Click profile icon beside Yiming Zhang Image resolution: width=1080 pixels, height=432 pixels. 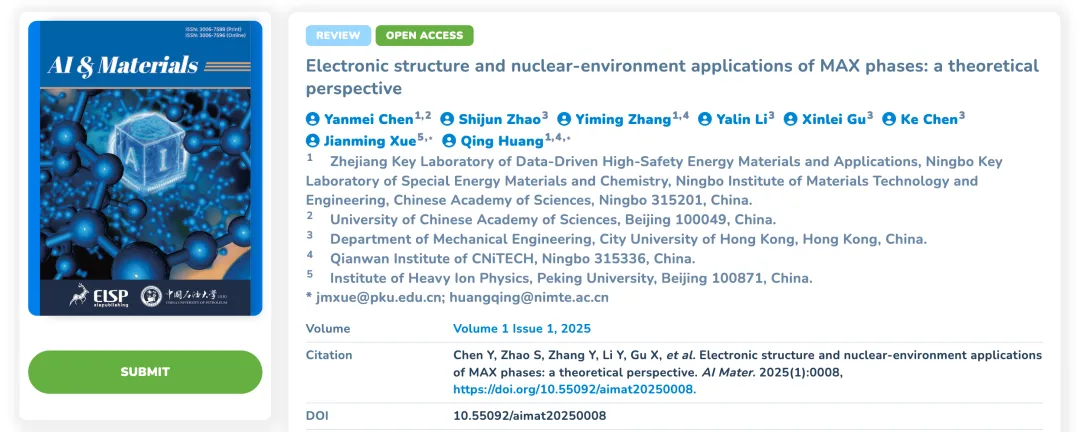[564, 119]
